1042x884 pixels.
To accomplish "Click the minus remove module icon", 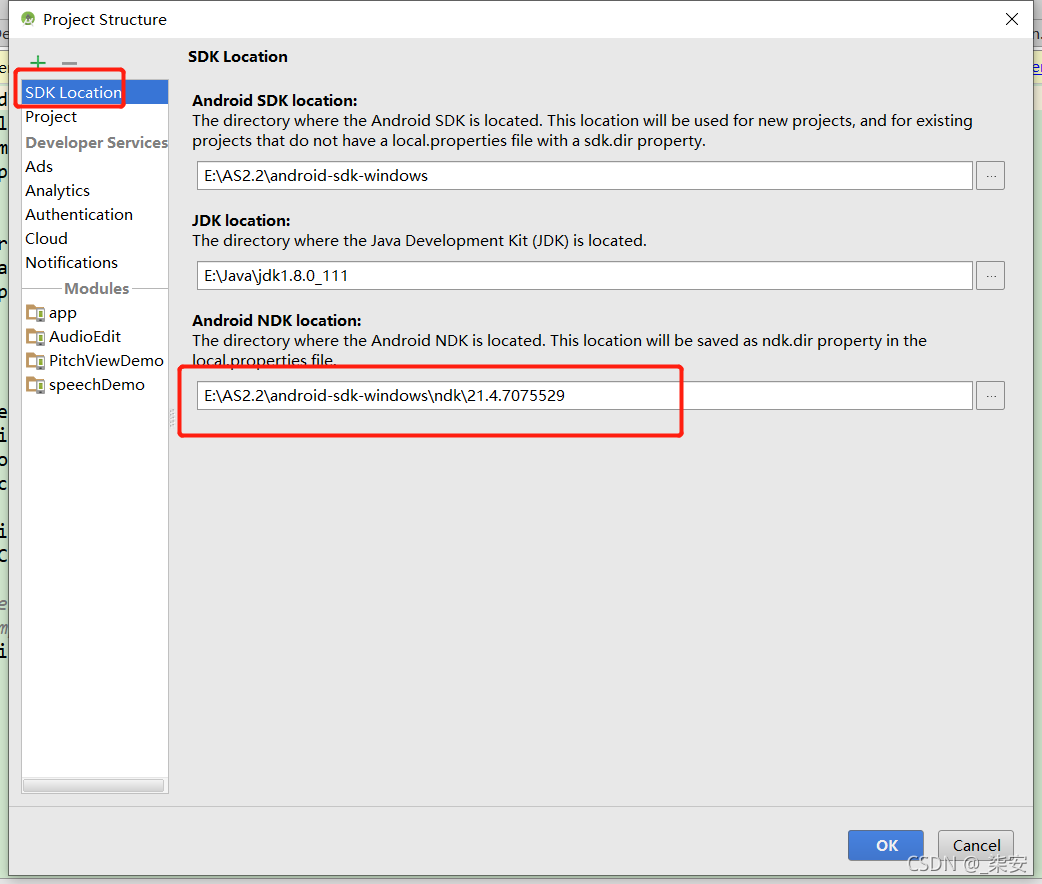I will click(69, 63).
